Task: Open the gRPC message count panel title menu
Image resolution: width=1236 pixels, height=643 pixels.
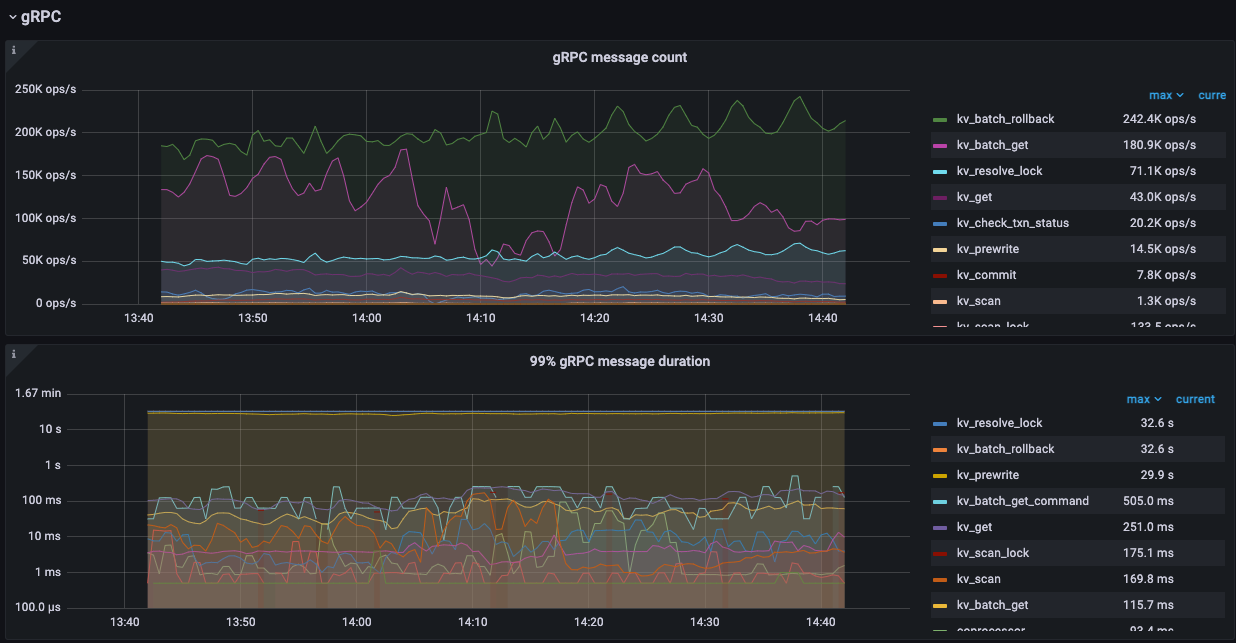Action: (619, 57)
